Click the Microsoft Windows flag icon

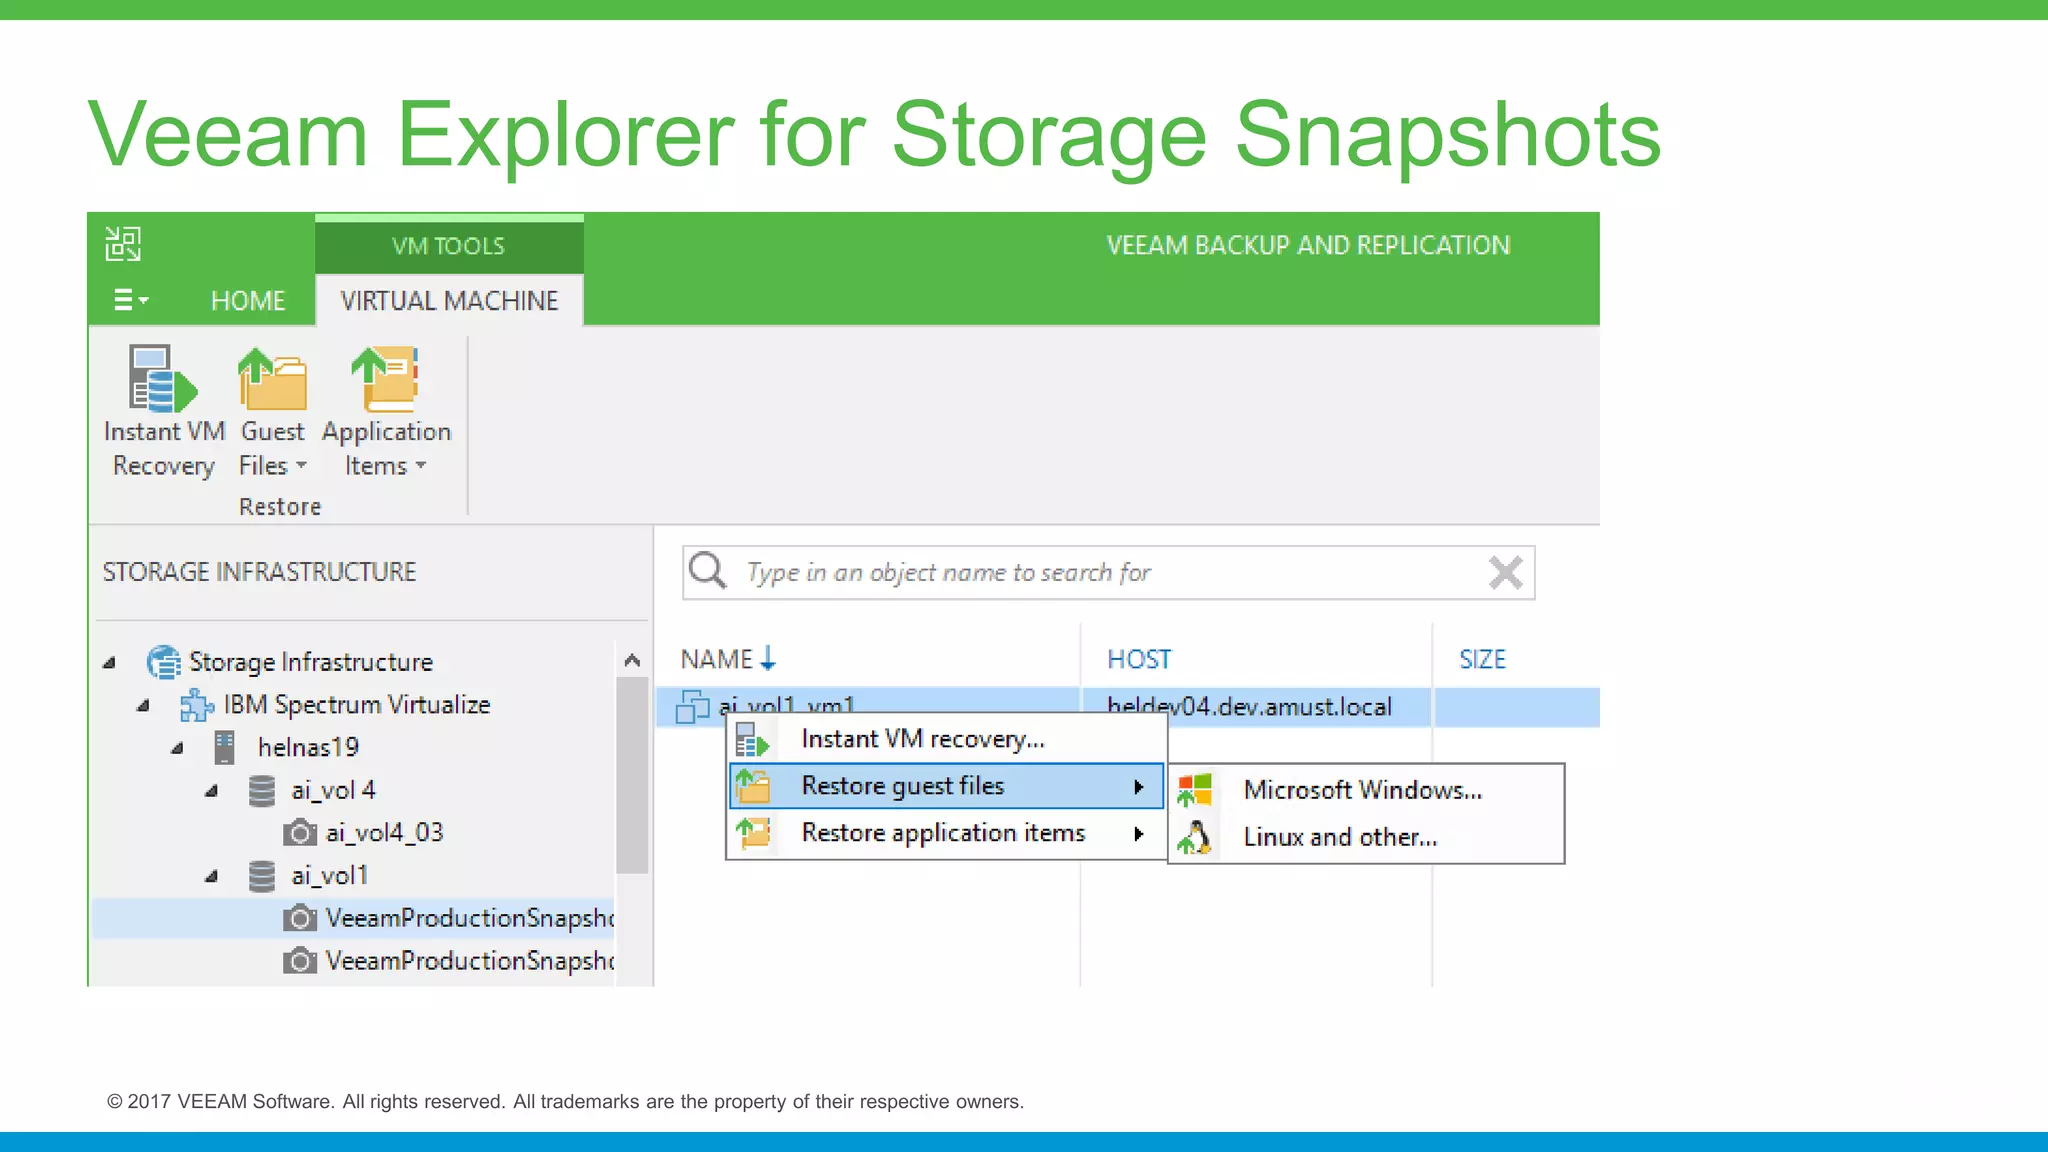[1194, 790]
